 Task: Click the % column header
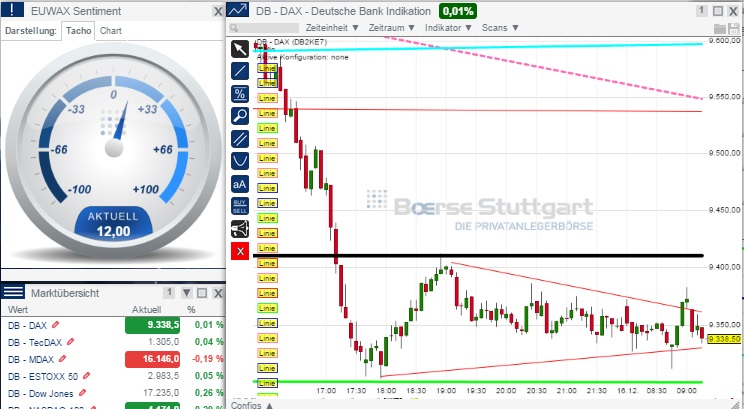tap(191, 310)
